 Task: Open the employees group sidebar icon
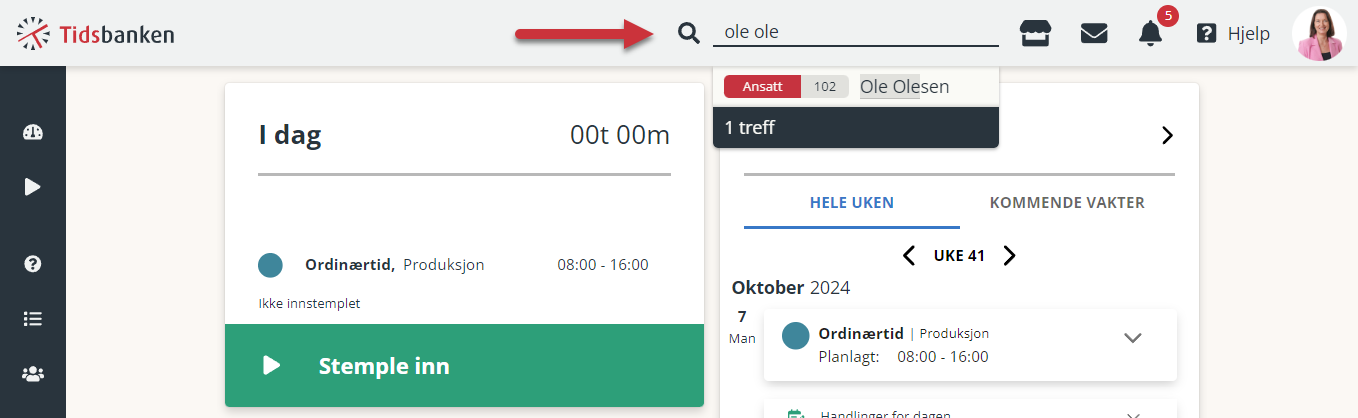click(33, 374)
